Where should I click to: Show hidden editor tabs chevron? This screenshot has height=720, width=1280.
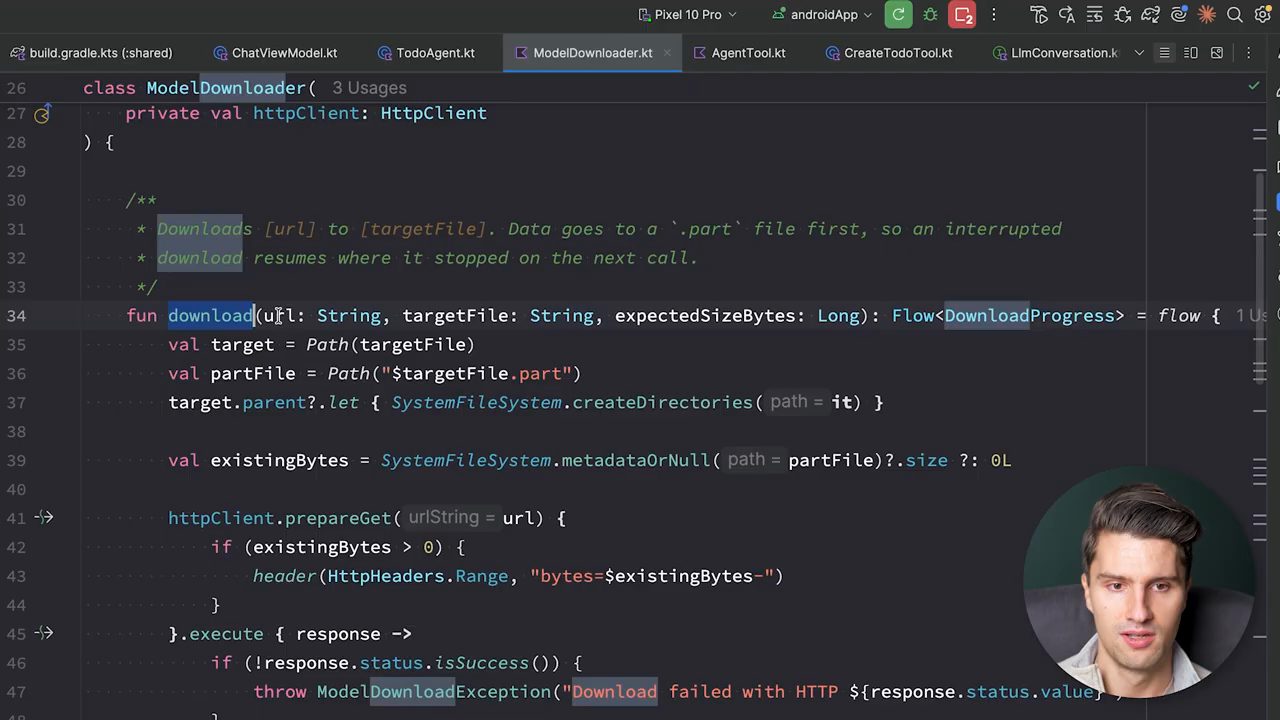pos(1139,53)
